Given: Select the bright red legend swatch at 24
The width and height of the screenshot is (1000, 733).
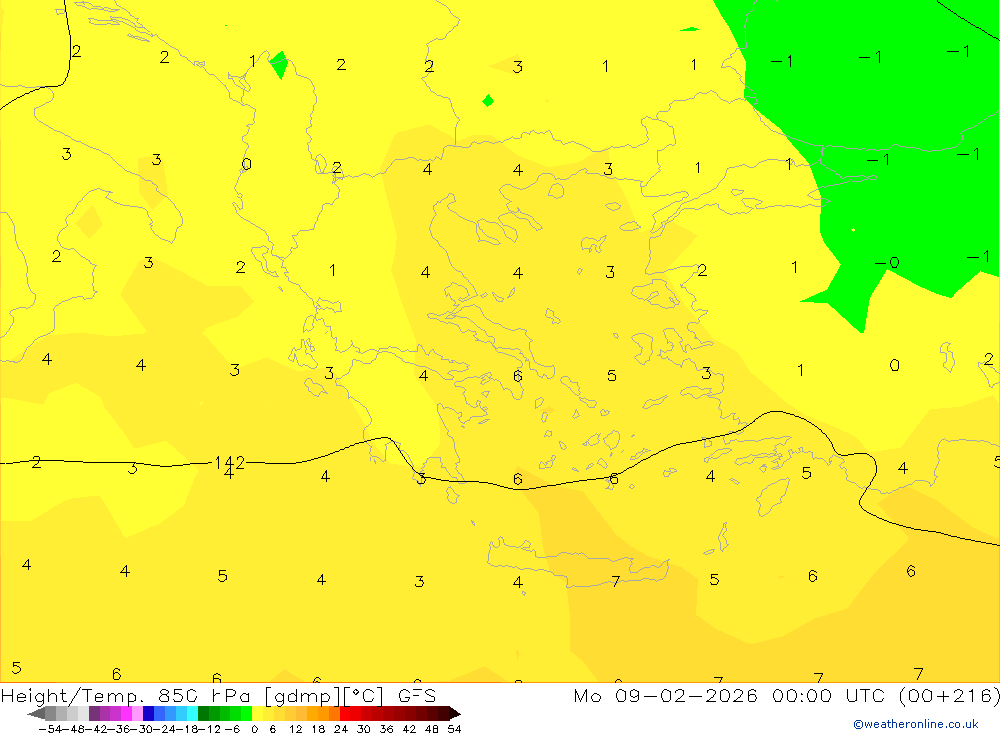Looking at the screenshot, I should click(345, 713).
